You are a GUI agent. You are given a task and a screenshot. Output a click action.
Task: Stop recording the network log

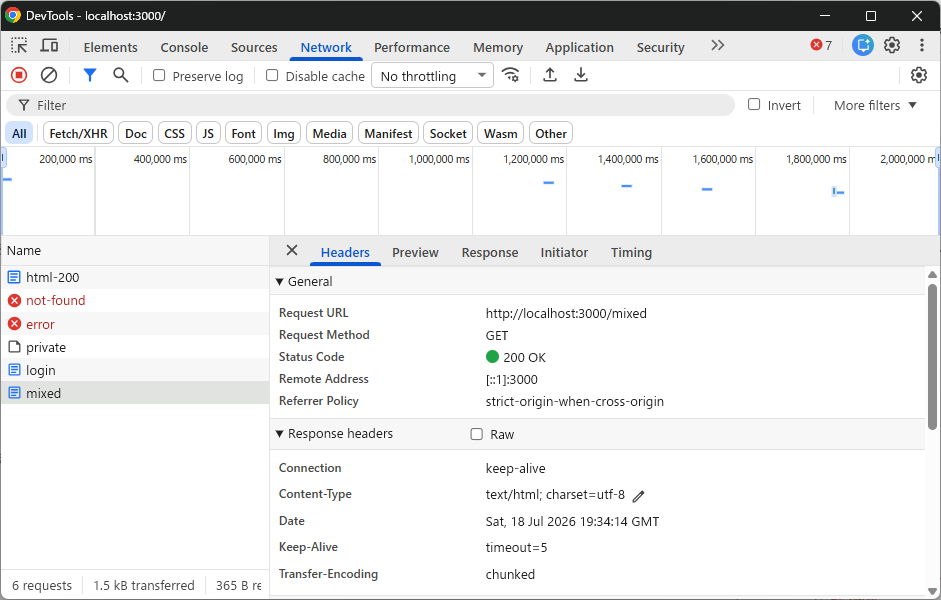click(19, 75)
